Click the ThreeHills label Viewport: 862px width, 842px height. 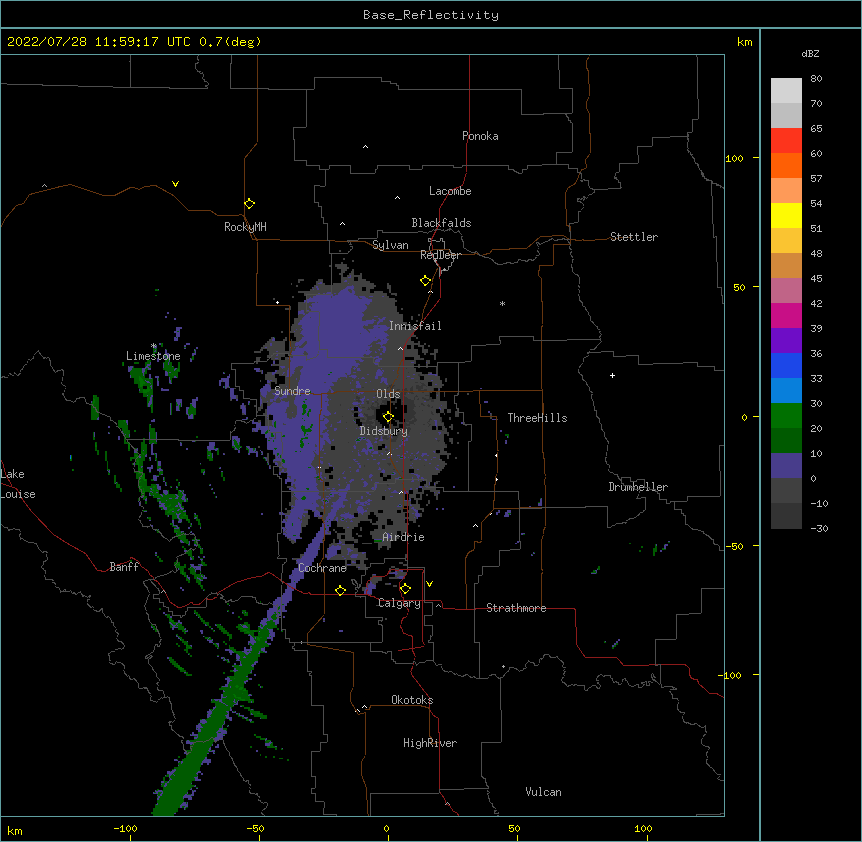coord(537,418)
